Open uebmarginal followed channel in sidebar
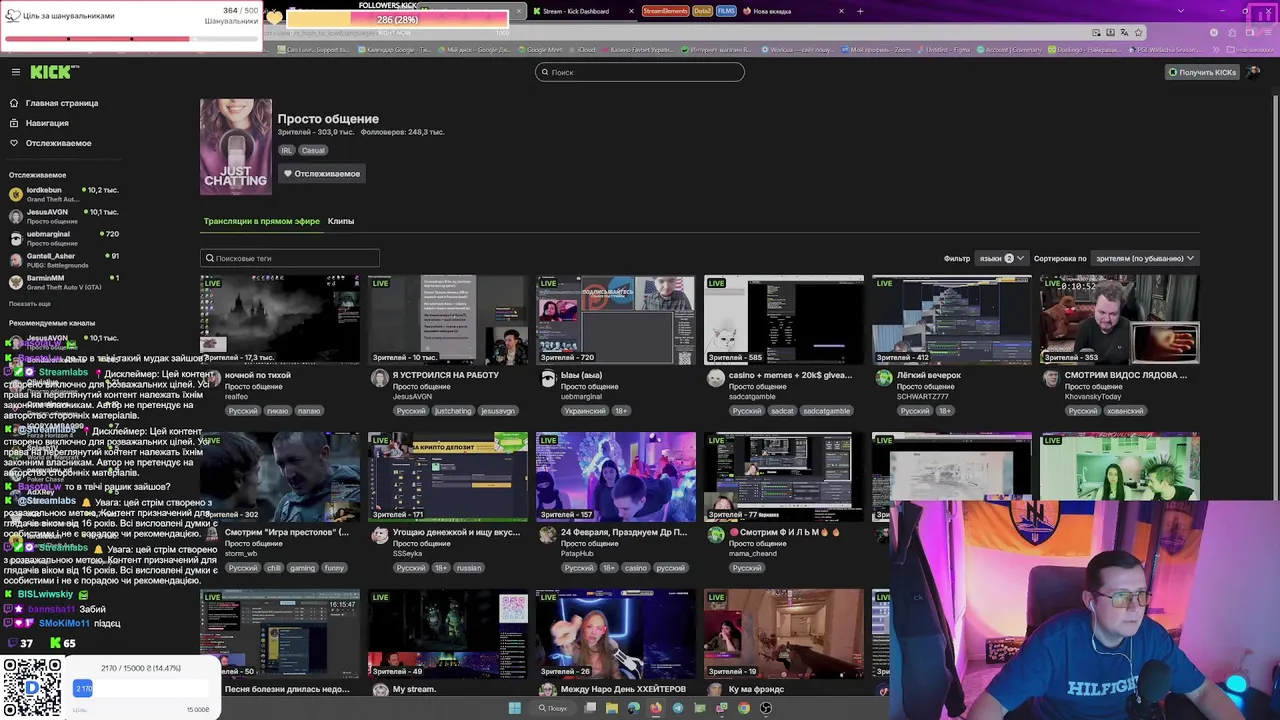The height and width of the screenshot is (720, 1280). (x=64, y=238)
